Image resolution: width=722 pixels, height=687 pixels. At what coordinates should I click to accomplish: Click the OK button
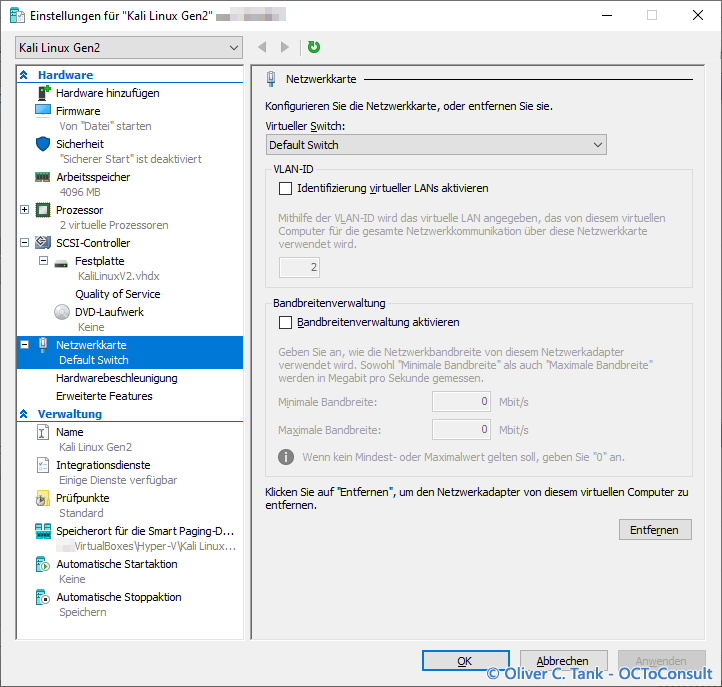tap(466, 661)
